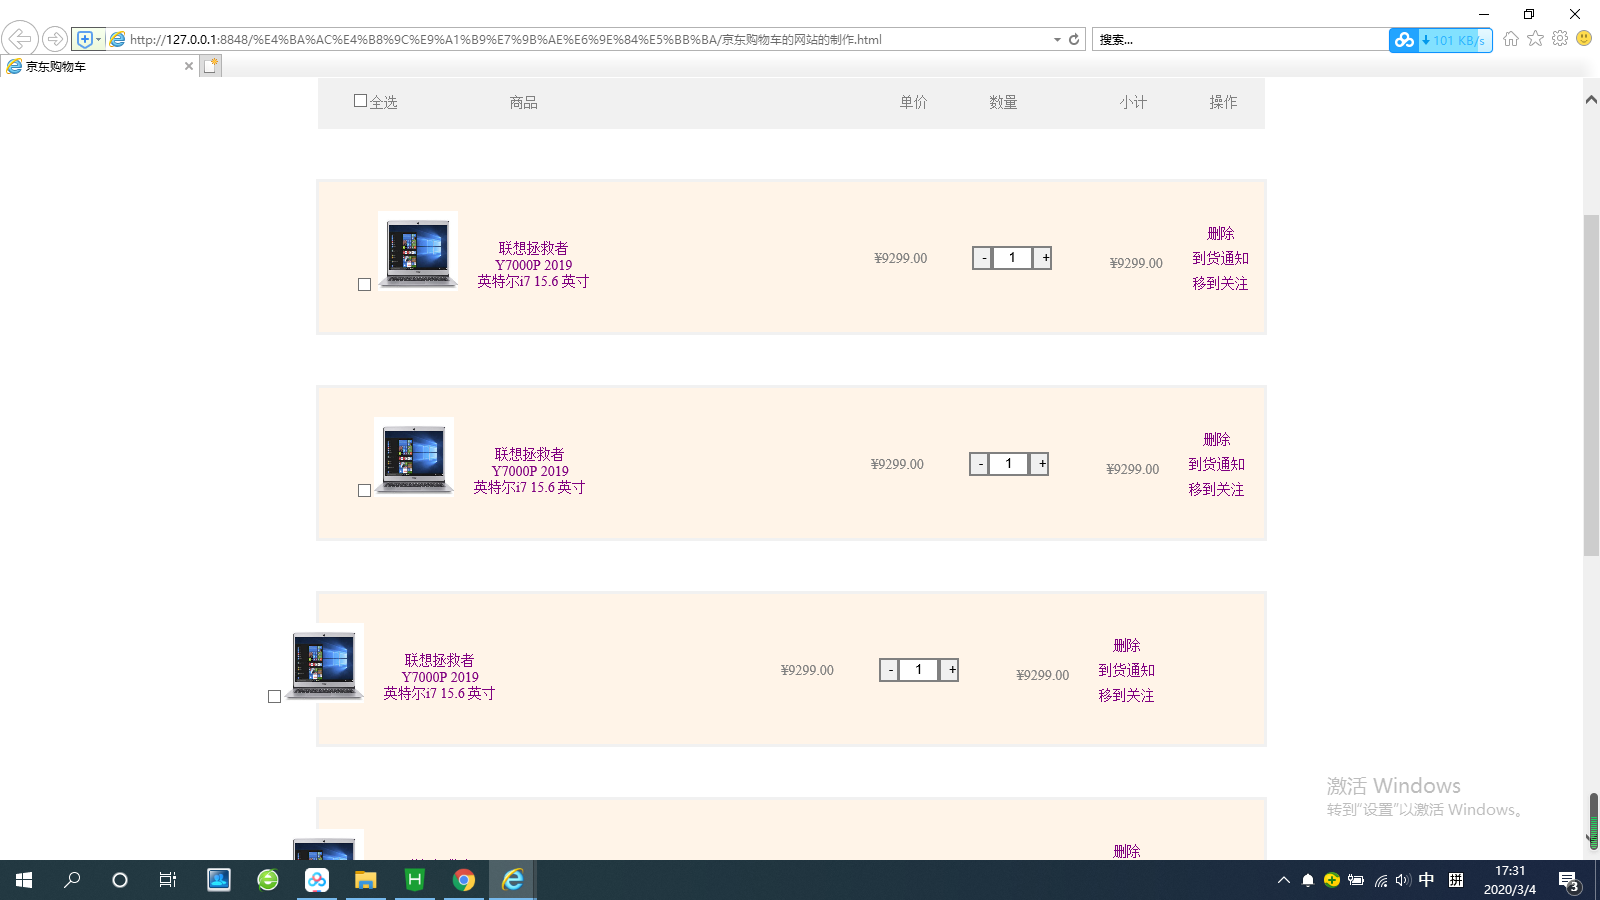Delete the fourth cart item via 删除

(1126, 851)
